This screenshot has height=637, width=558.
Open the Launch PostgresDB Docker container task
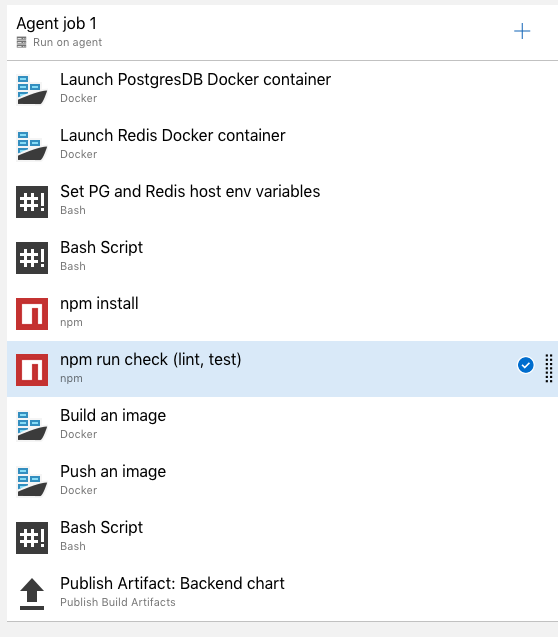(282, 89)
